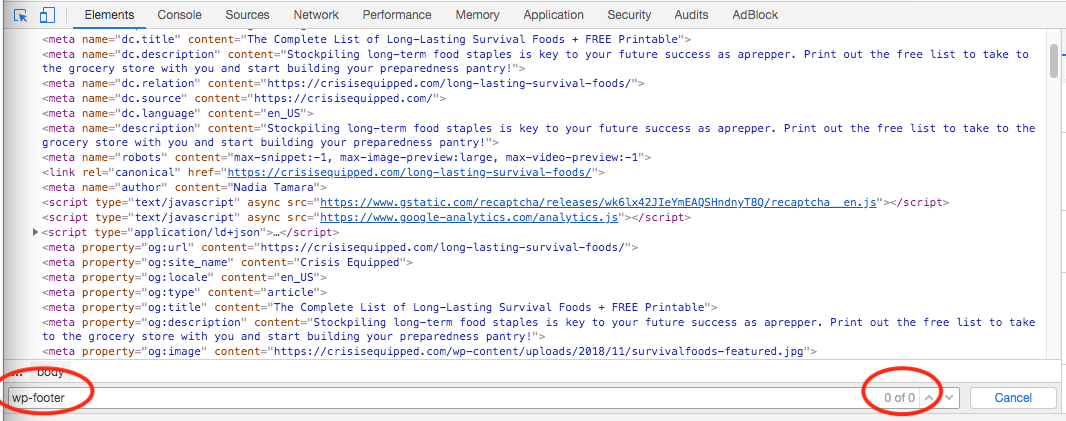Go to next search result arrow

point(950,398)
